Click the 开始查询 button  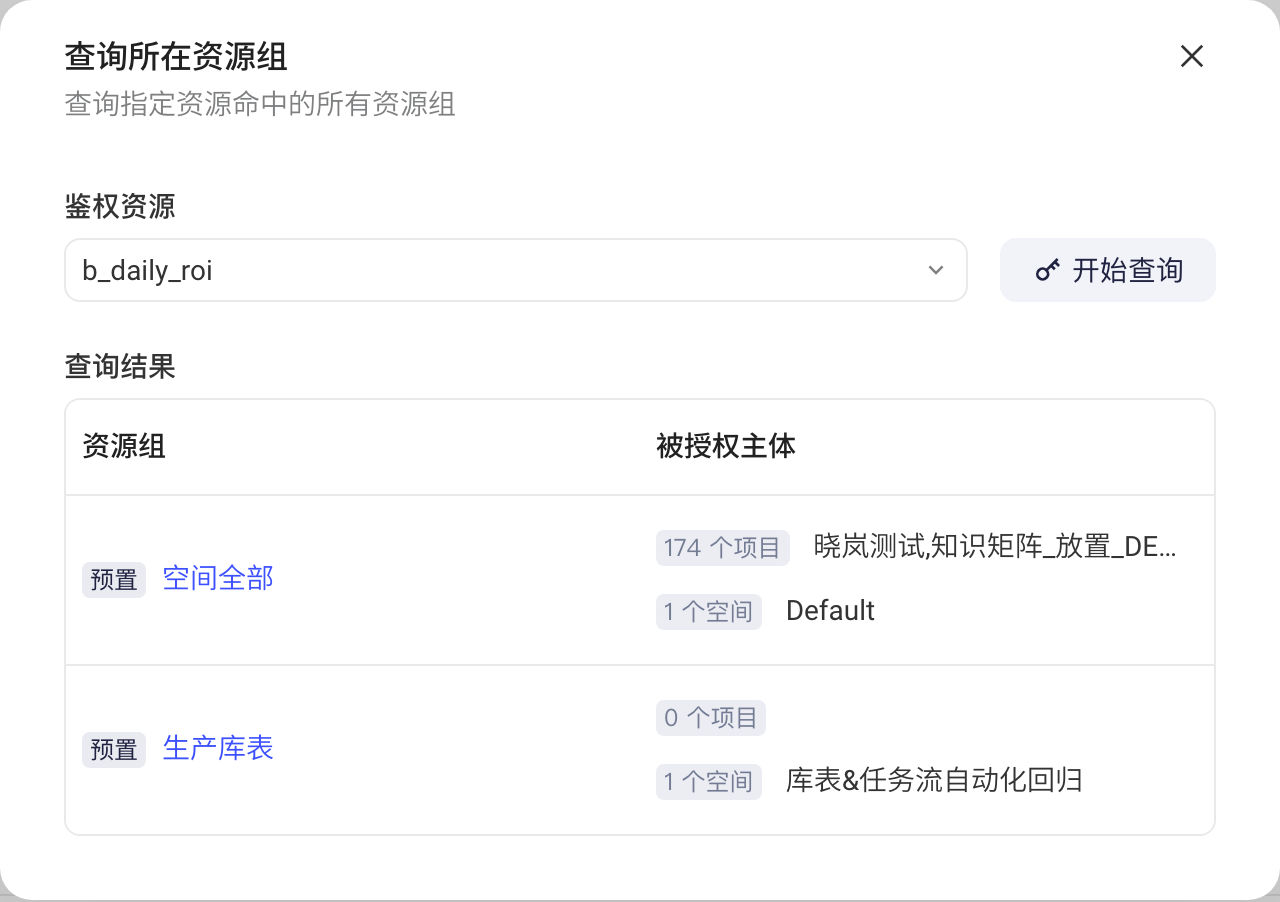[1107, 270]
